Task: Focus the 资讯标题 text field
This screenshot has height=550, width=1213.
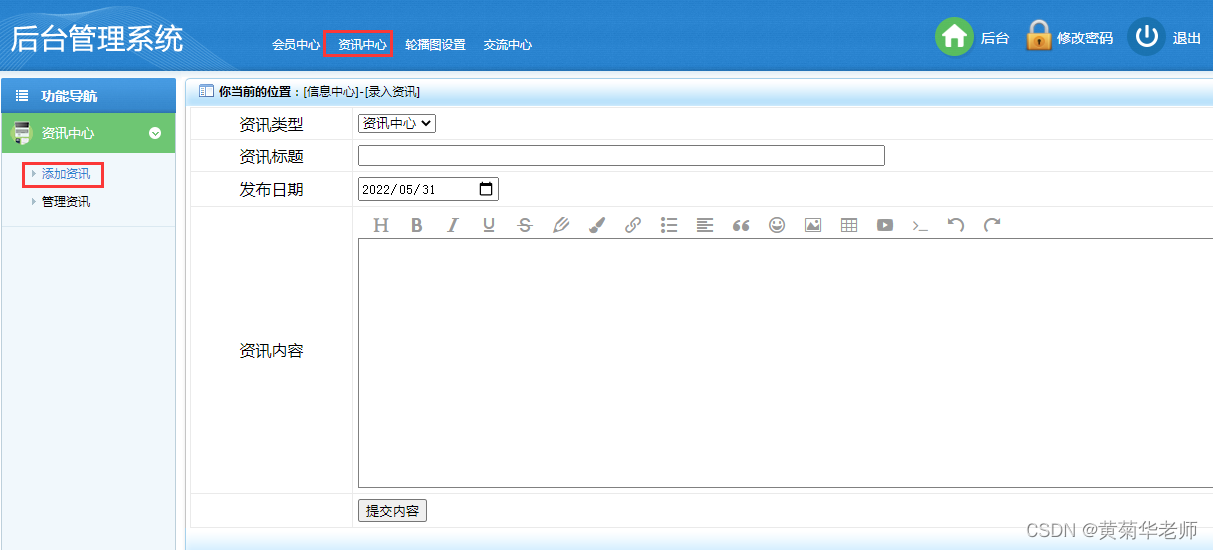Action: 621,156
